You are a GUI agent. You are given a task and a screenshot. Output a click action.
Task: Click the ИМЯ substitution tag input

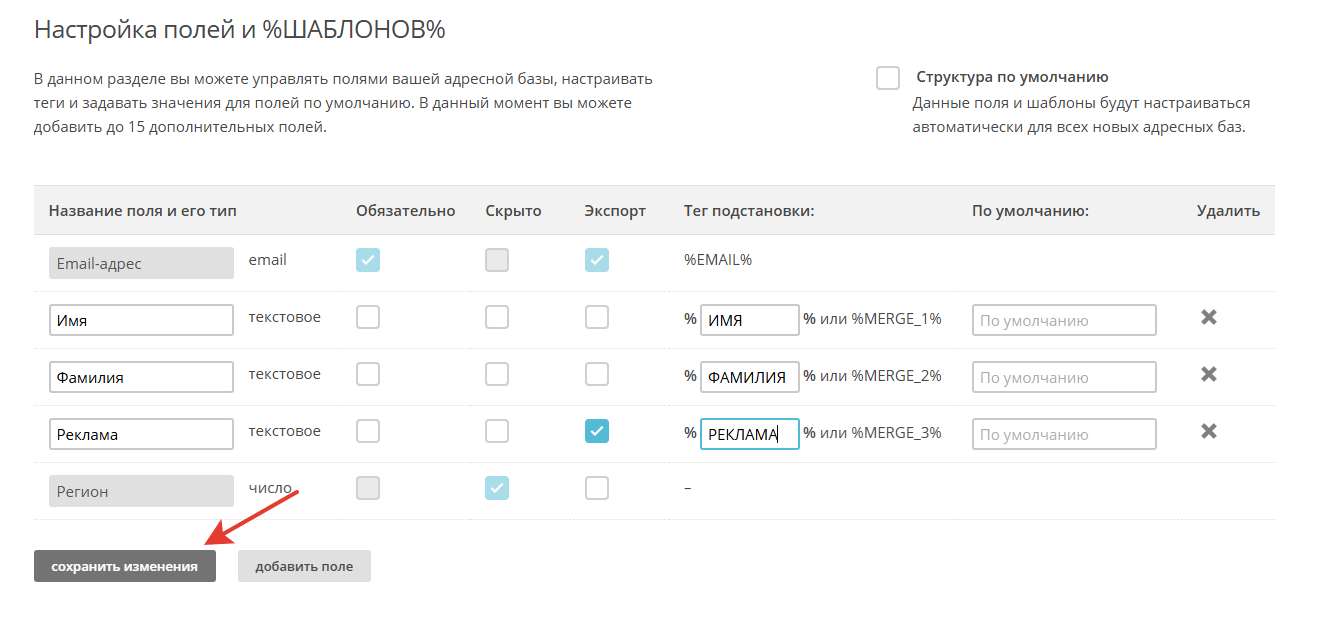749,320
